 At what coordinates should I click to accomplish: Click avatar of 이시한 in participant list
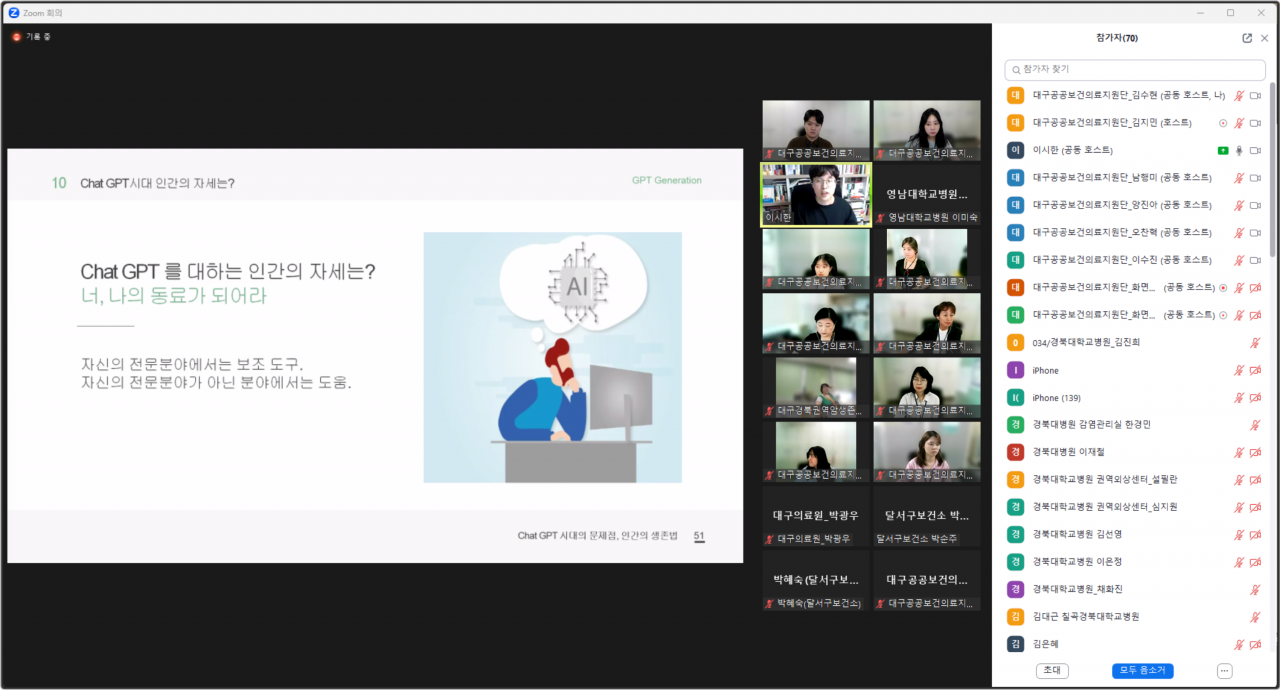[1016, 150]
